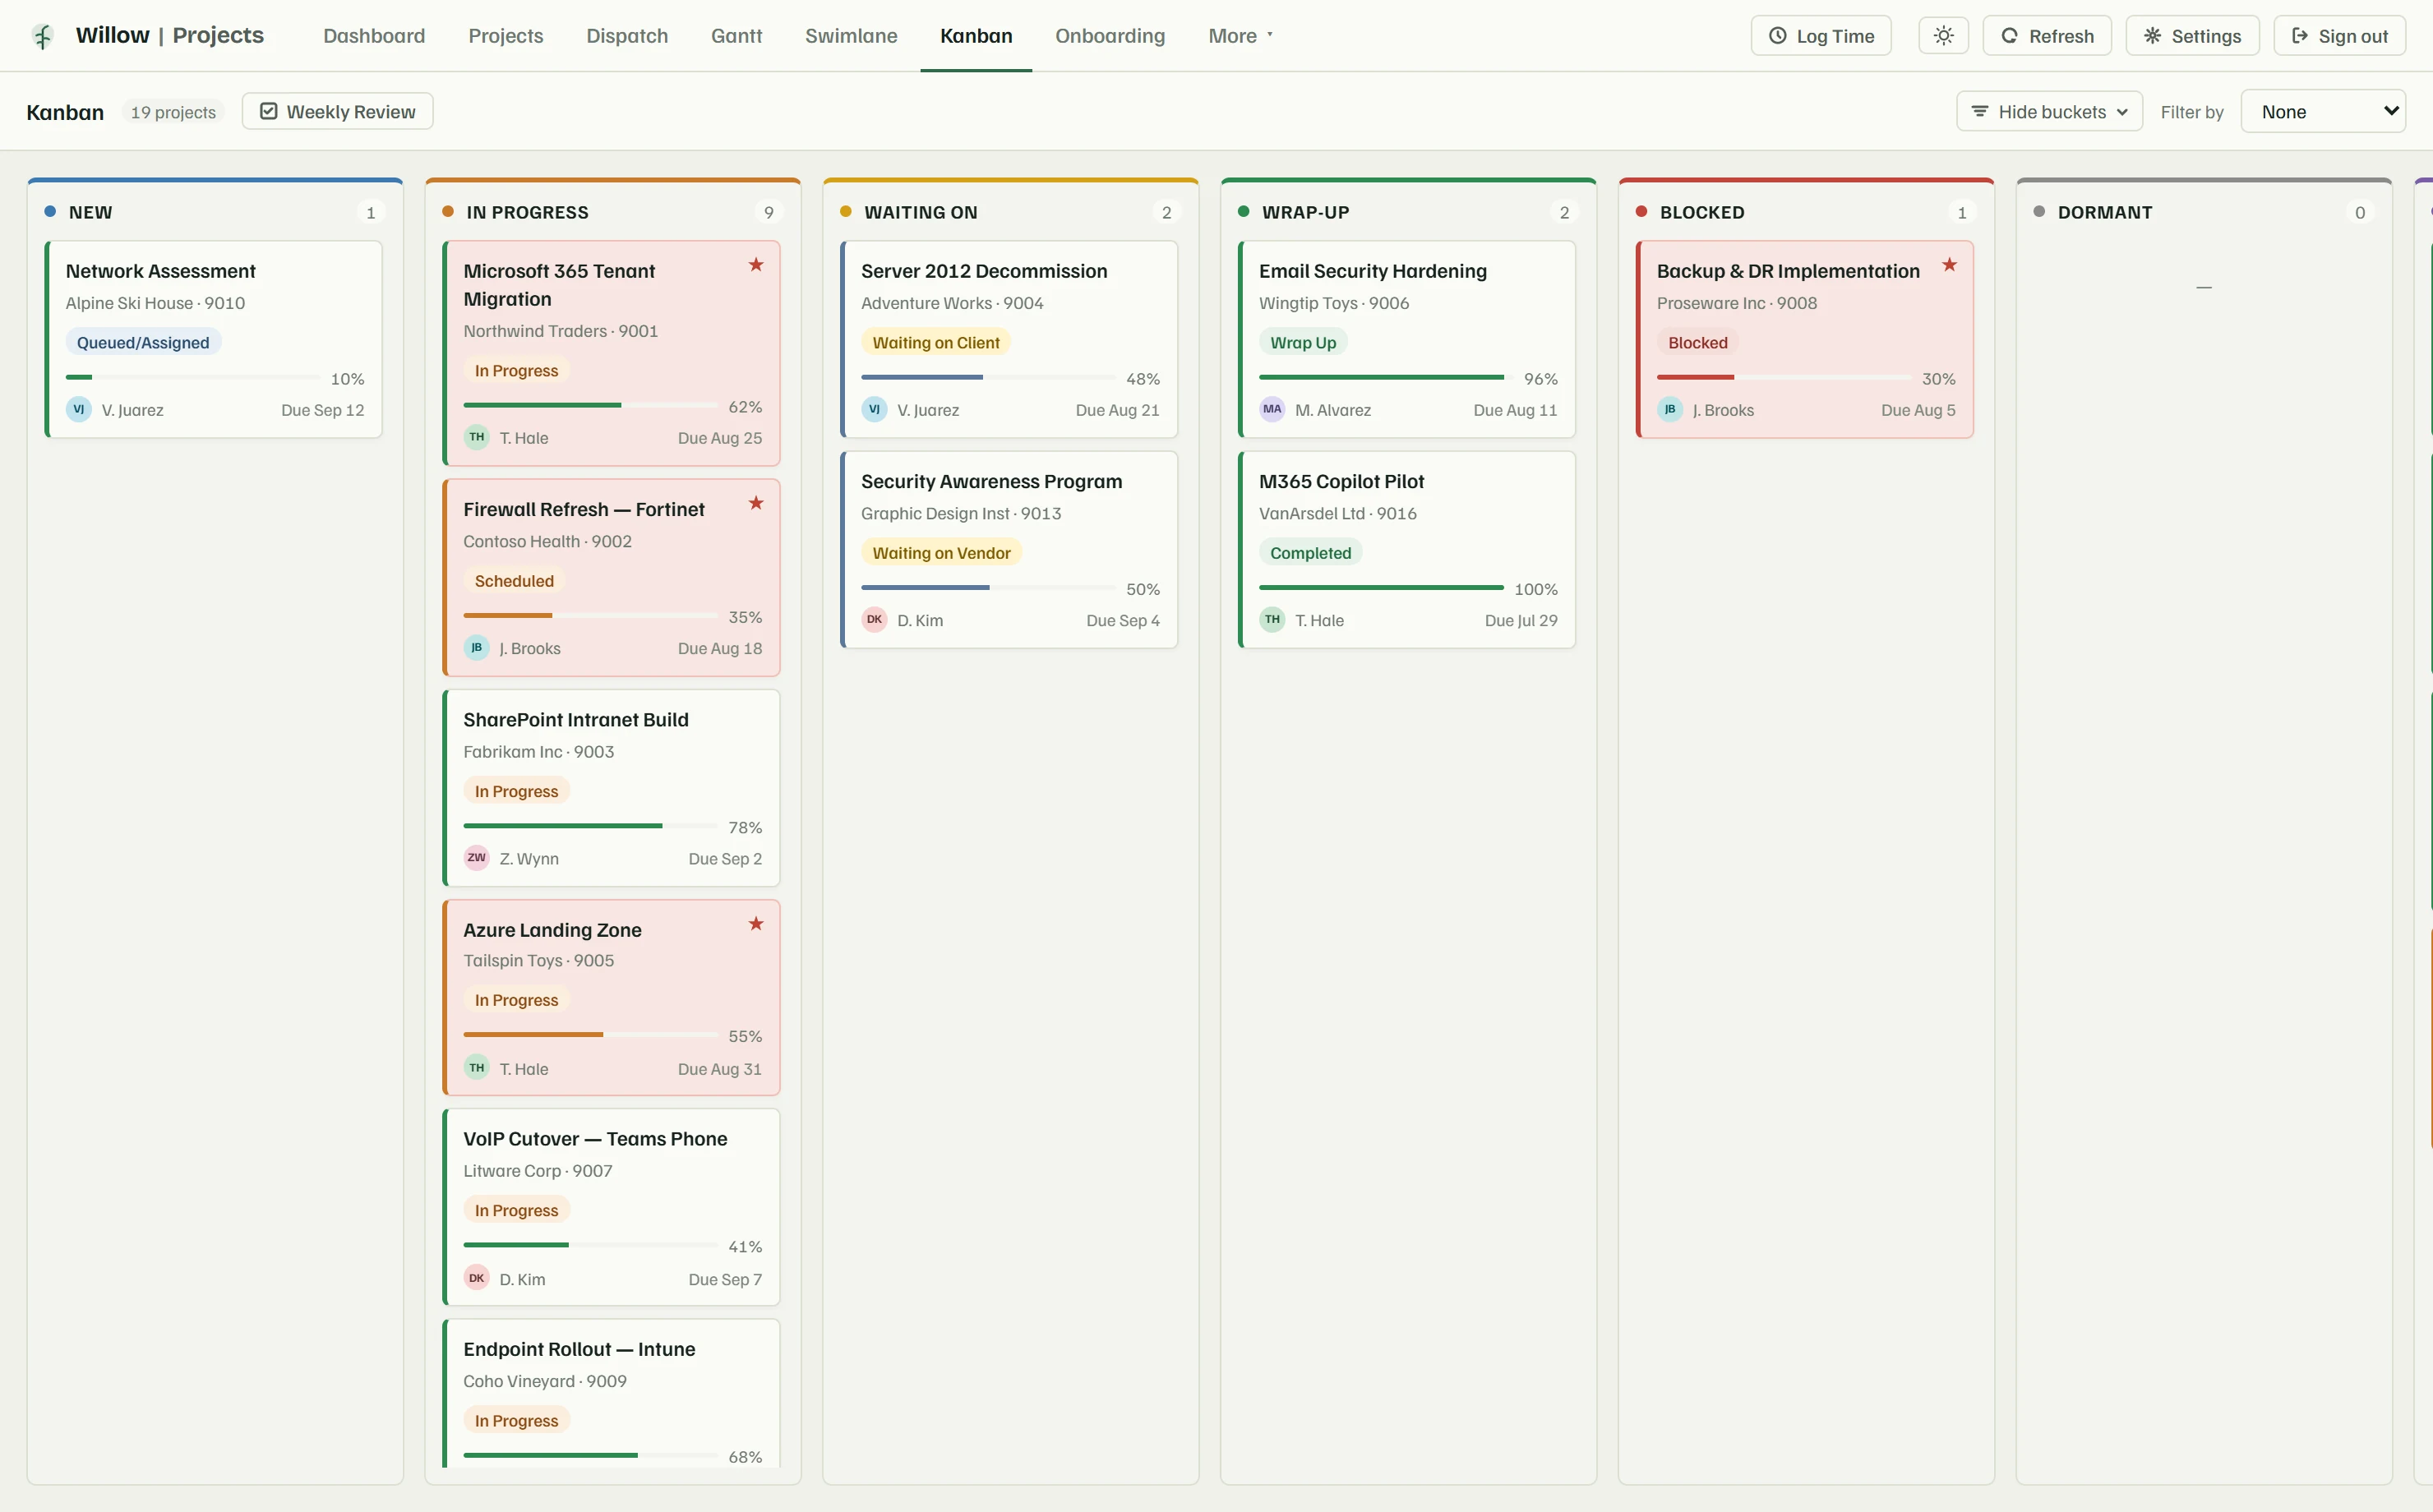Click the Wrap Up status badge
The height and width of the screenshot is (1512, 2433).
coord(1303,342)
